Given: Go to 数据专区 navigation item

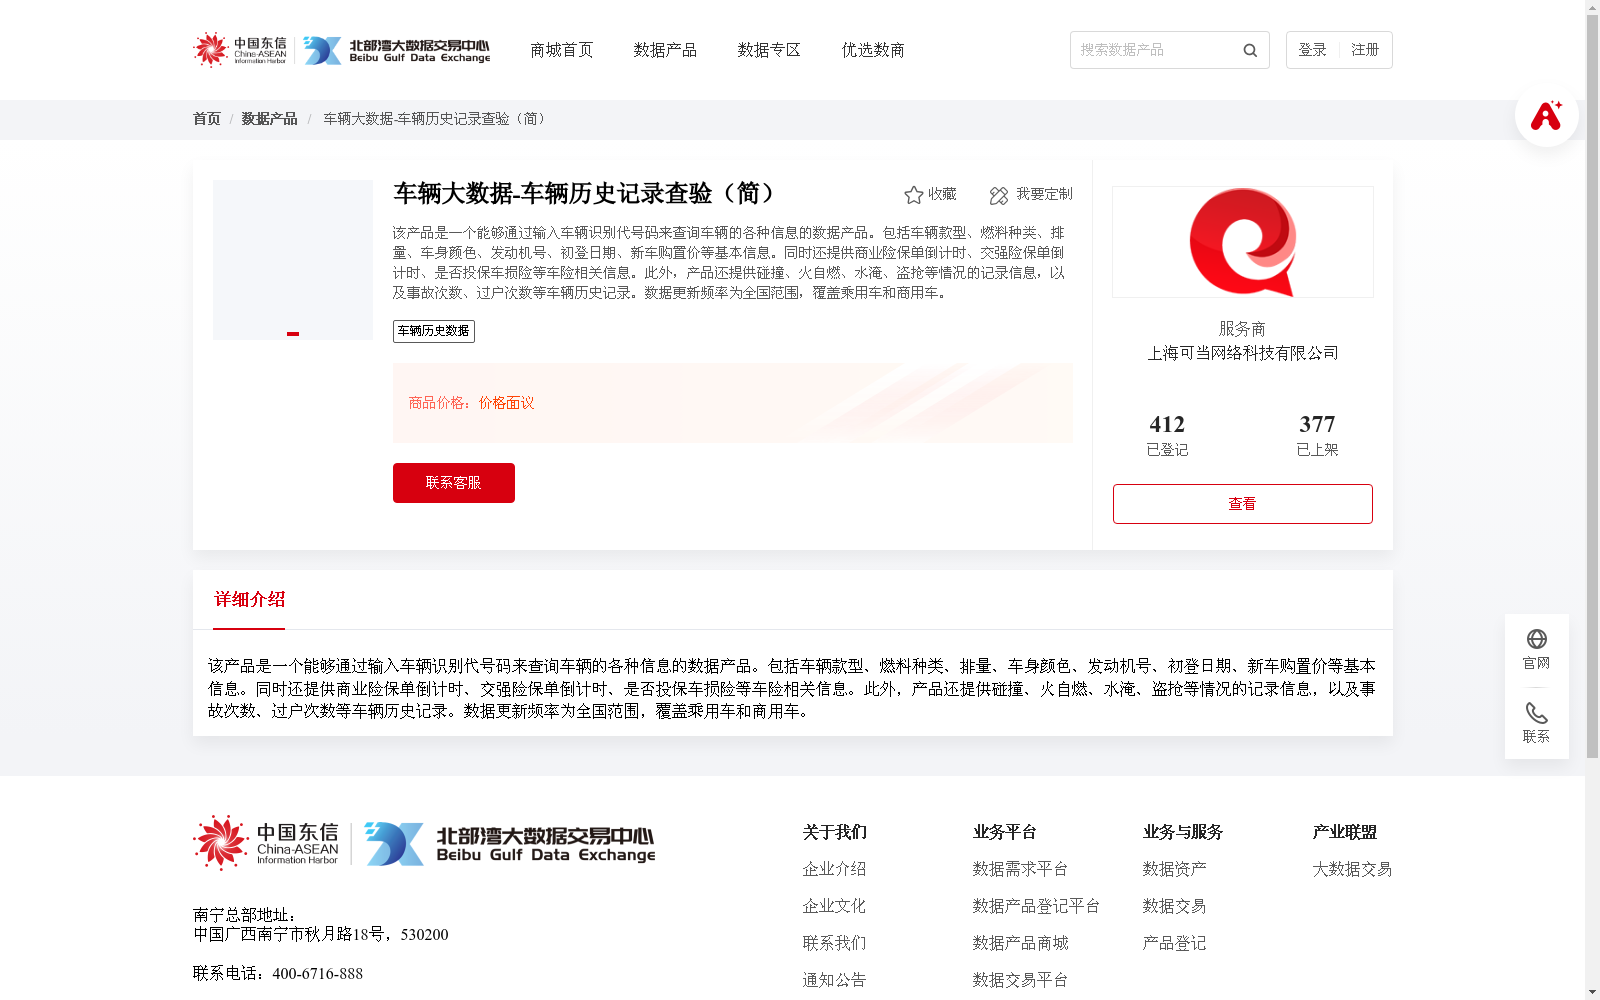Looking at the screenshot, I should [769, 50].
